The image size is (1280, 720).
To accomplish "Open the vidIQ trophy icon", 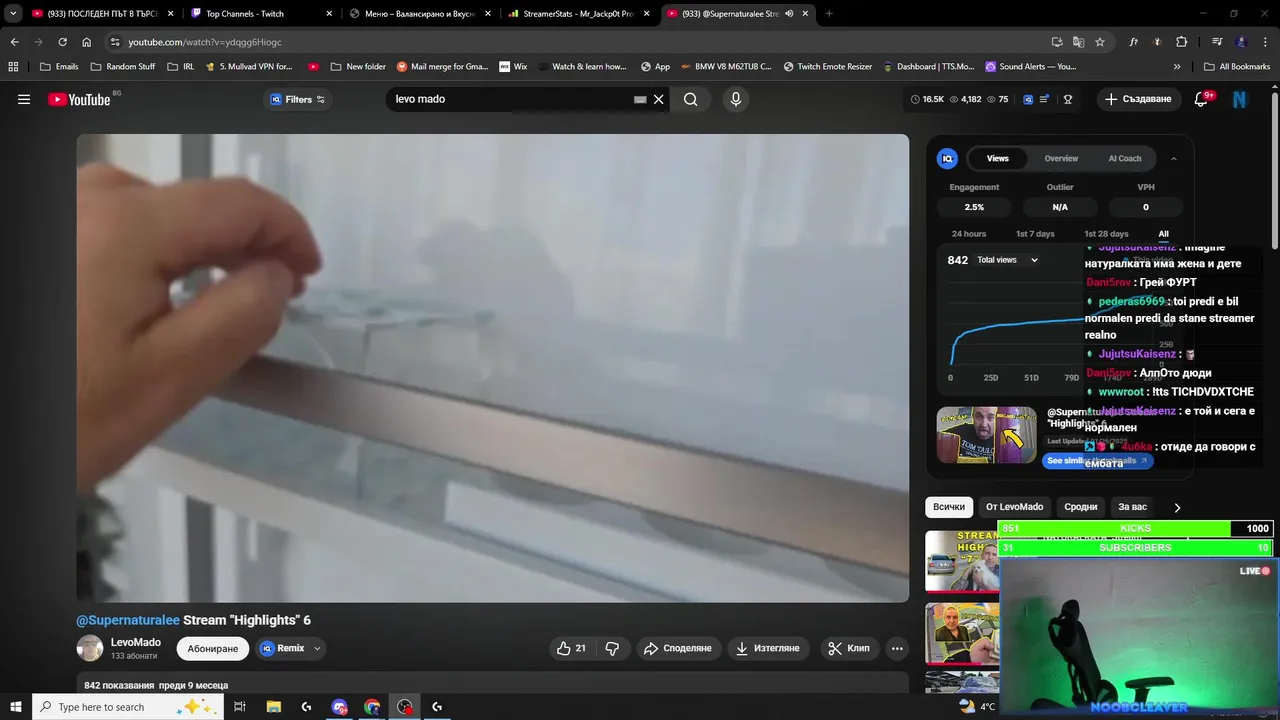I will (1067, 99).
